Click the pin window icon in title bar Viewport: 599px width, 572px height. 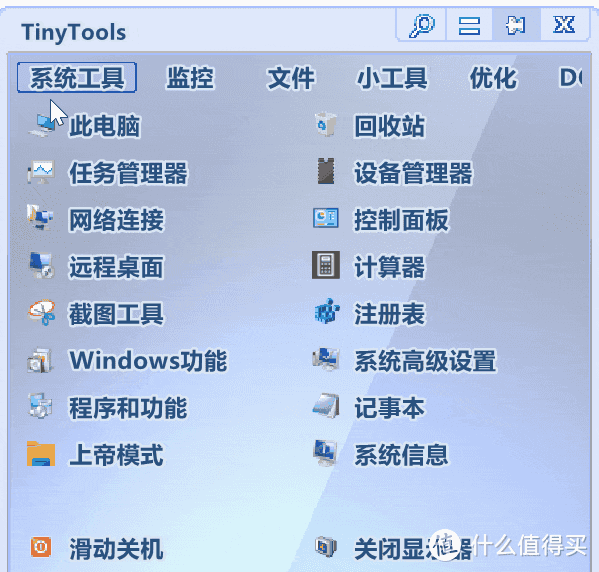pyautogui.click(x=516, y=25)
